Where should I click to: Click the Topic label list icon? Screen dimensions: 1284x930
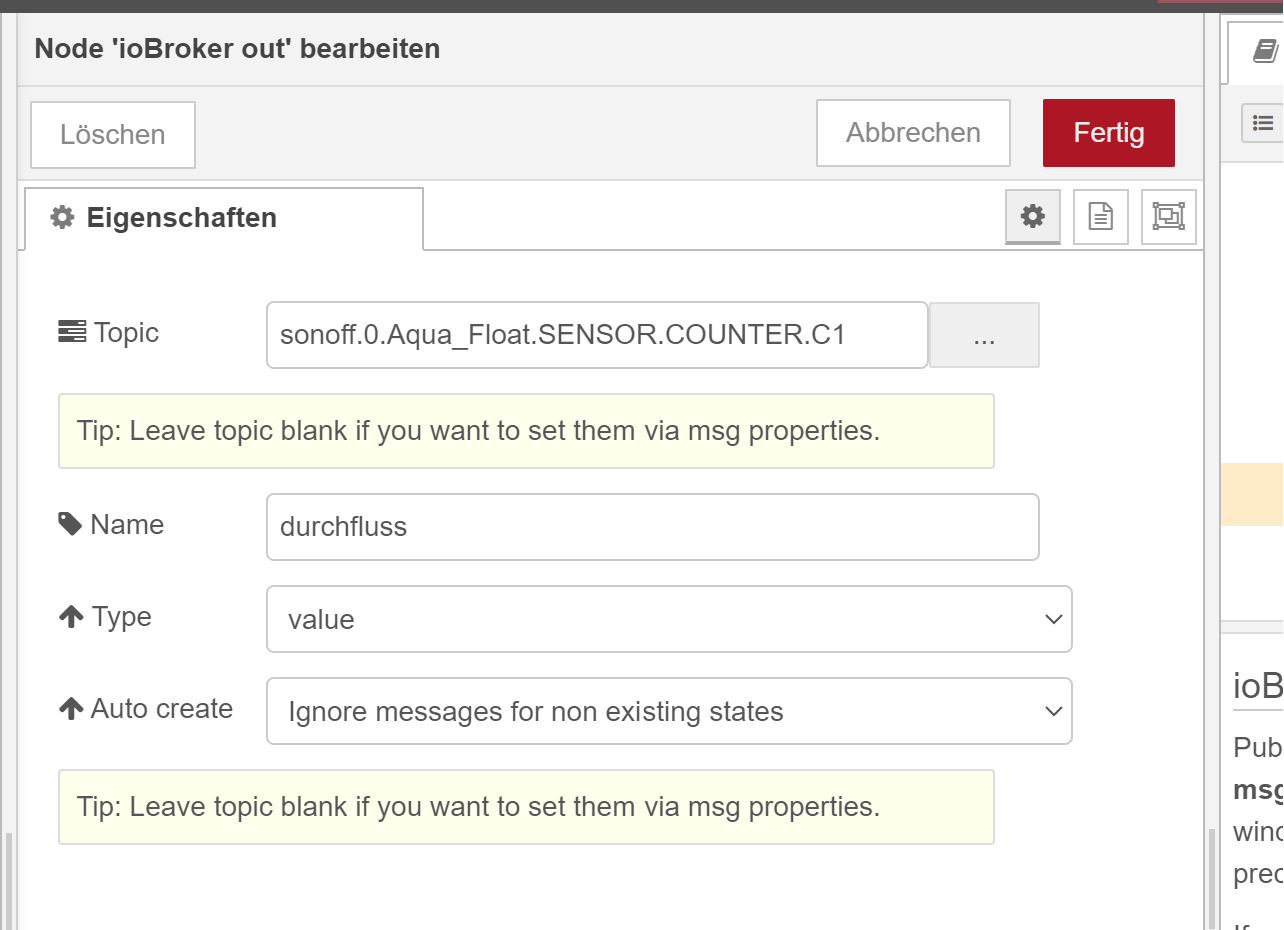coord(72,333)
